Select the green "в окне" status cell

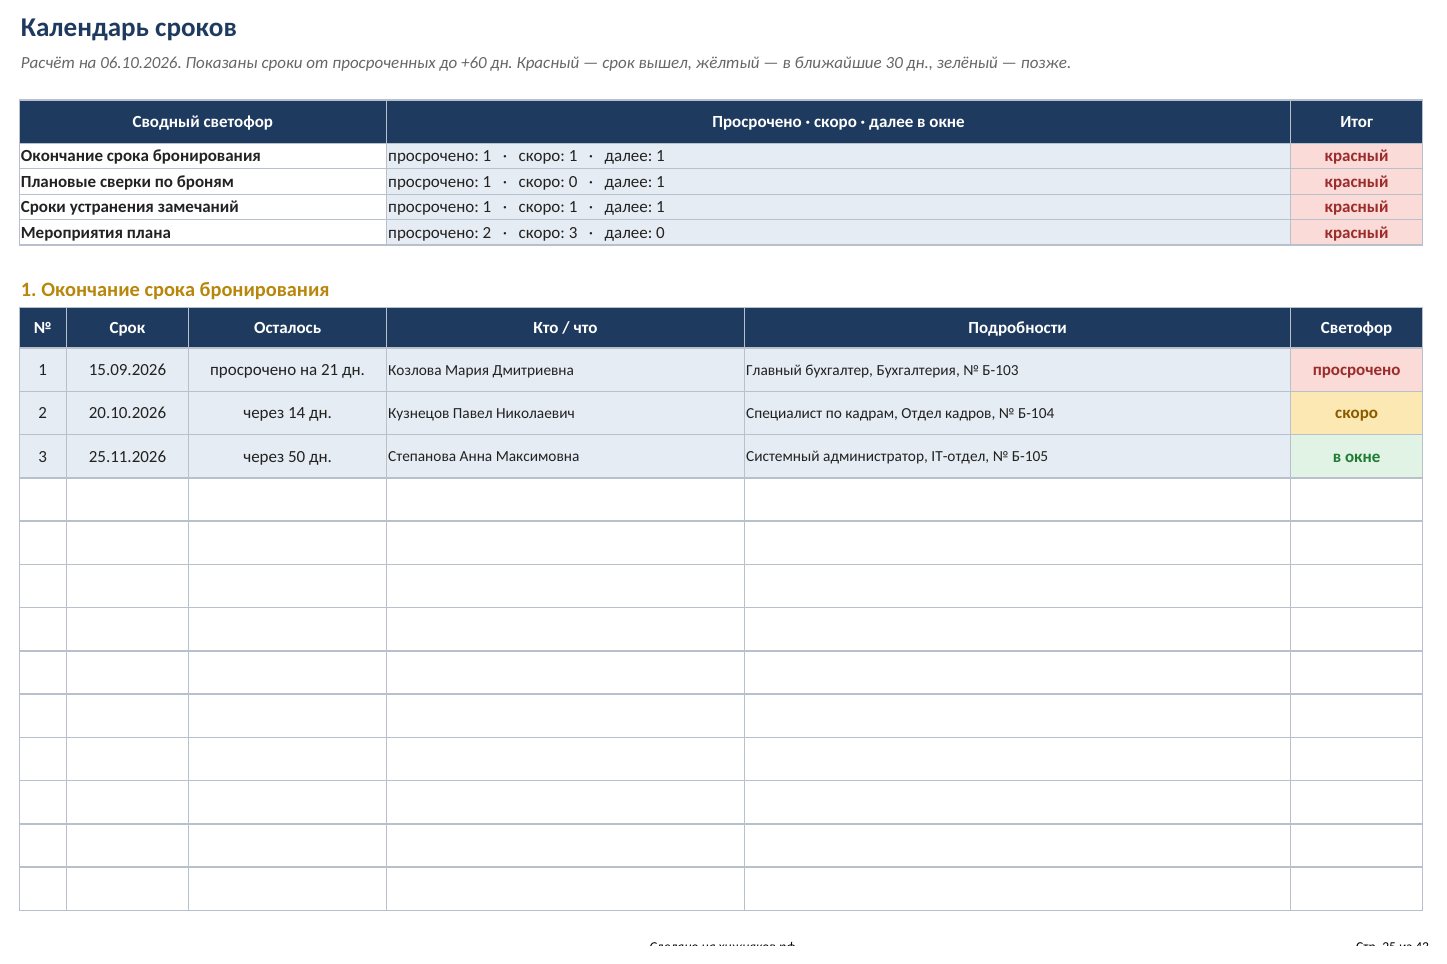[1356, 457]
